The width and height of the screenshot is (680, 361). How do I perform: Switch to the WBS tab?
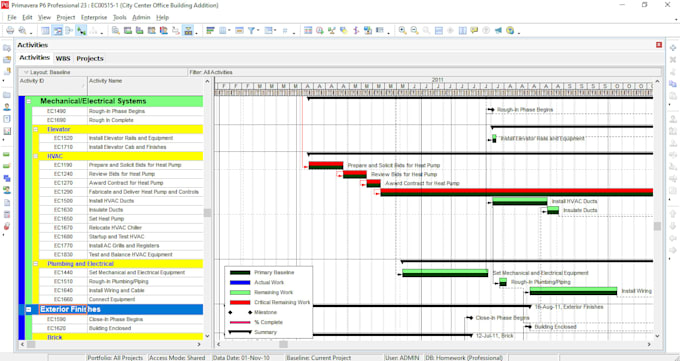(63, 58)
